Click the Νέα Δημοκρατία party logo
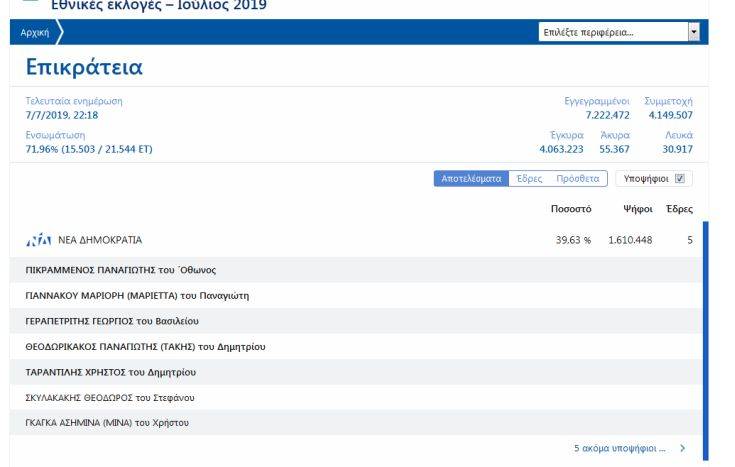The height and width of the screenshot is (467, 735). click(37, 241)
